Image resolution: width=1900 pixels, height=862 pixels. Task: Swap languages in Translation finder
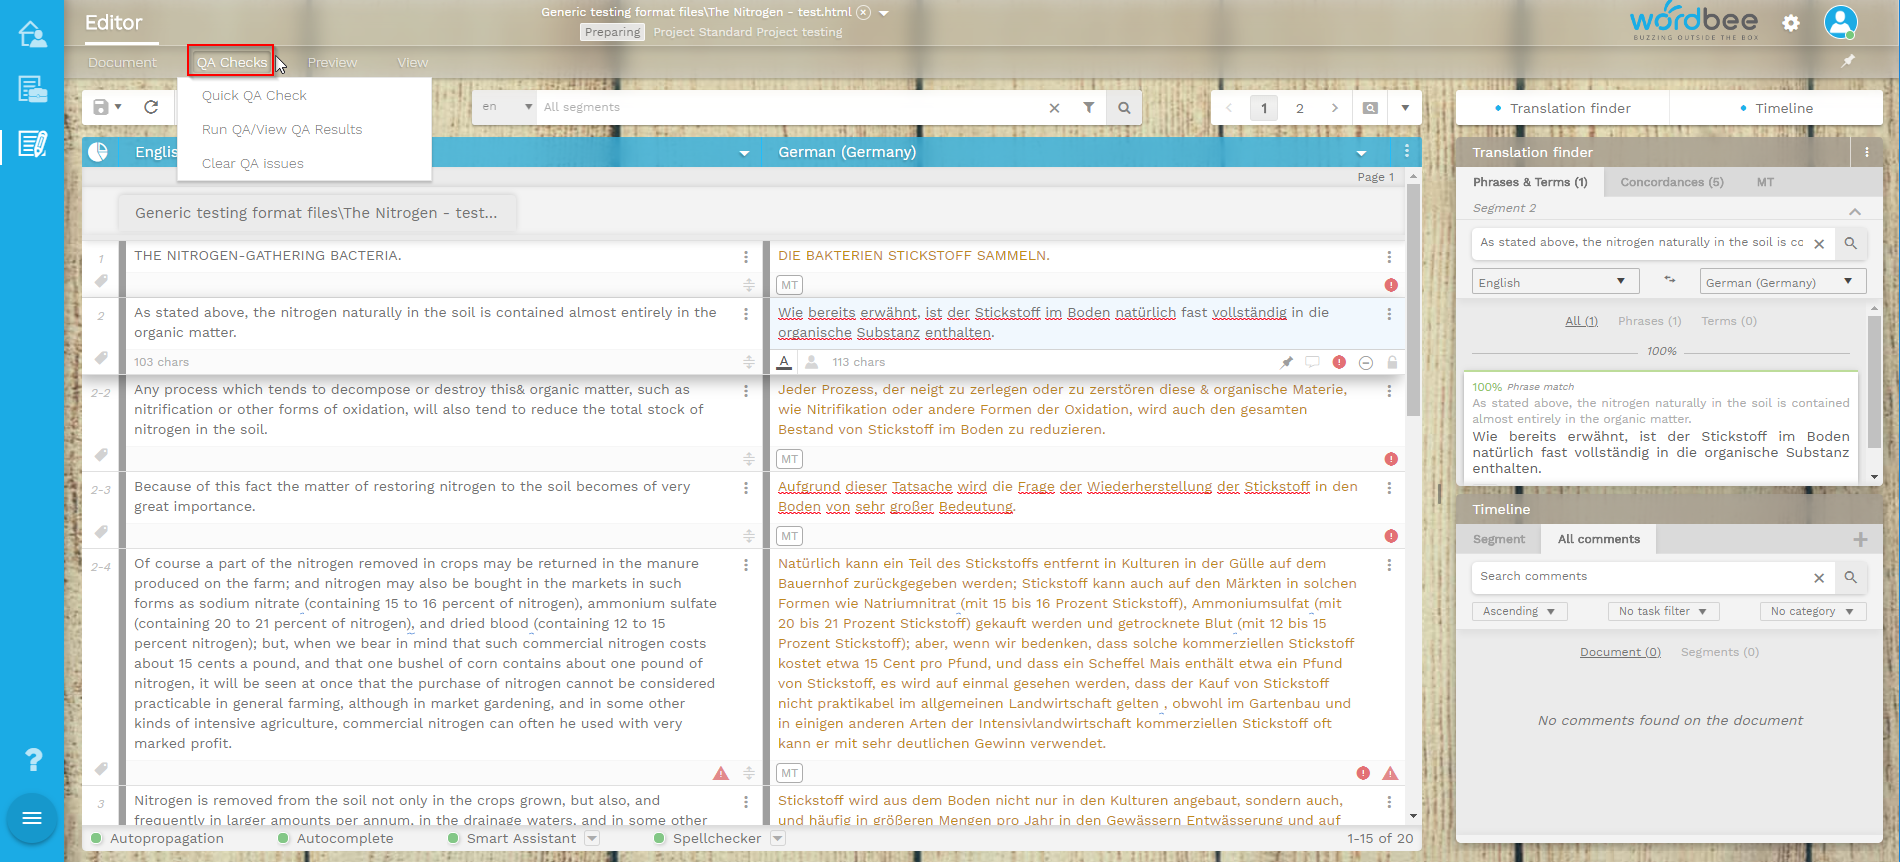click(1669, 281)
